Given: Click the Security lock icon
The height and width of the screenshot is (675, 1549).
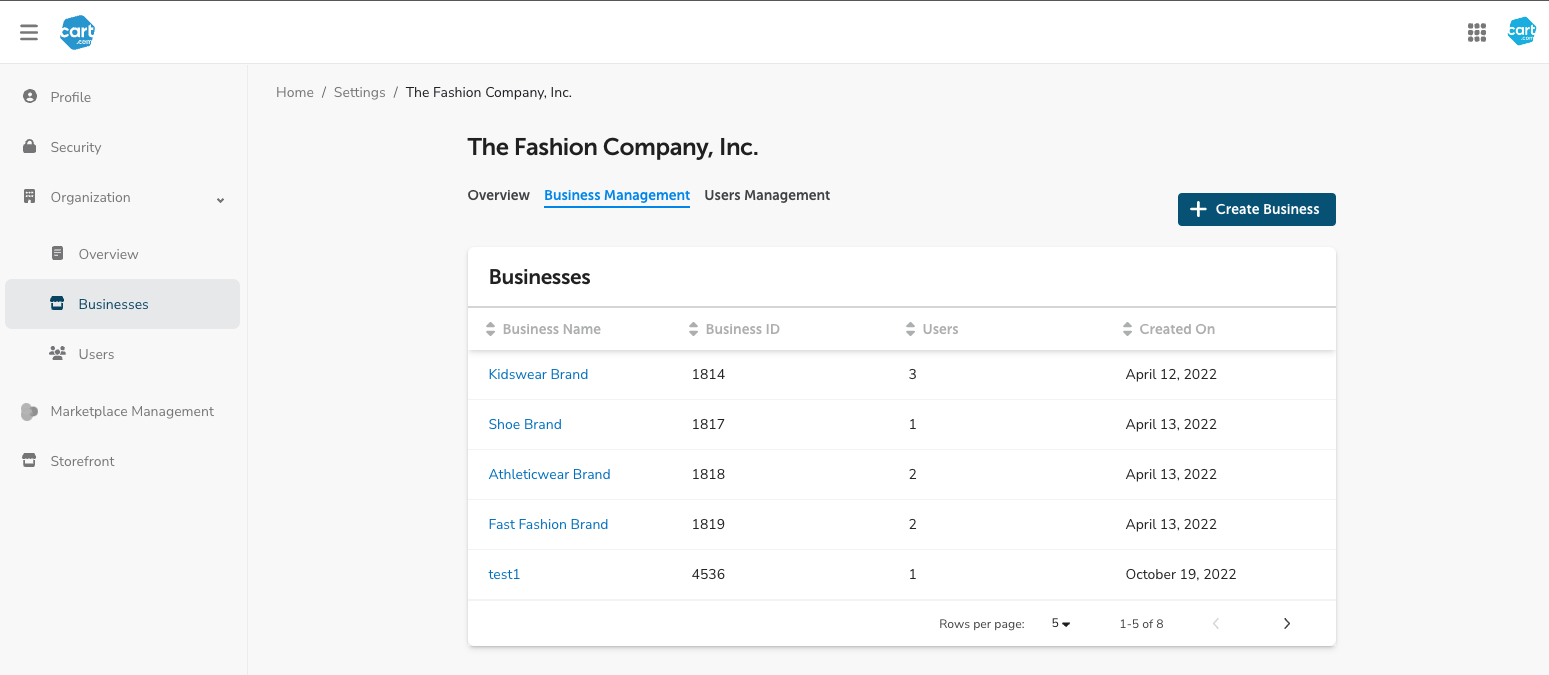Looking at the screenshot, I should coord(30,147).
